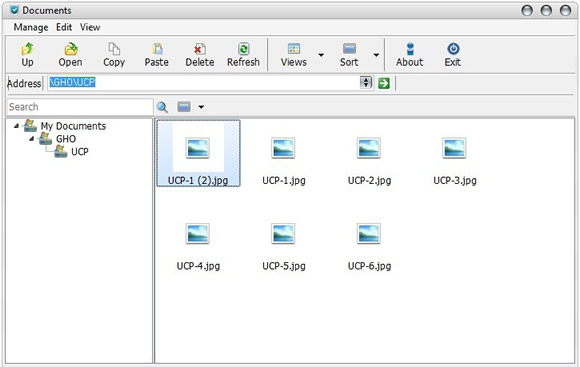Click the About toolbar icon
This screenshot has width=580, height=367.
click(x=410, y=48)
